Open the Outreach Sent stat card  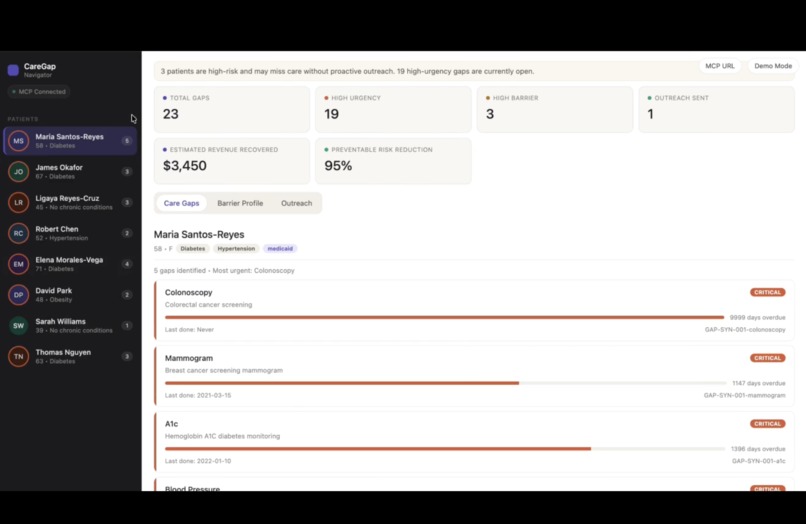pos(717,109)
